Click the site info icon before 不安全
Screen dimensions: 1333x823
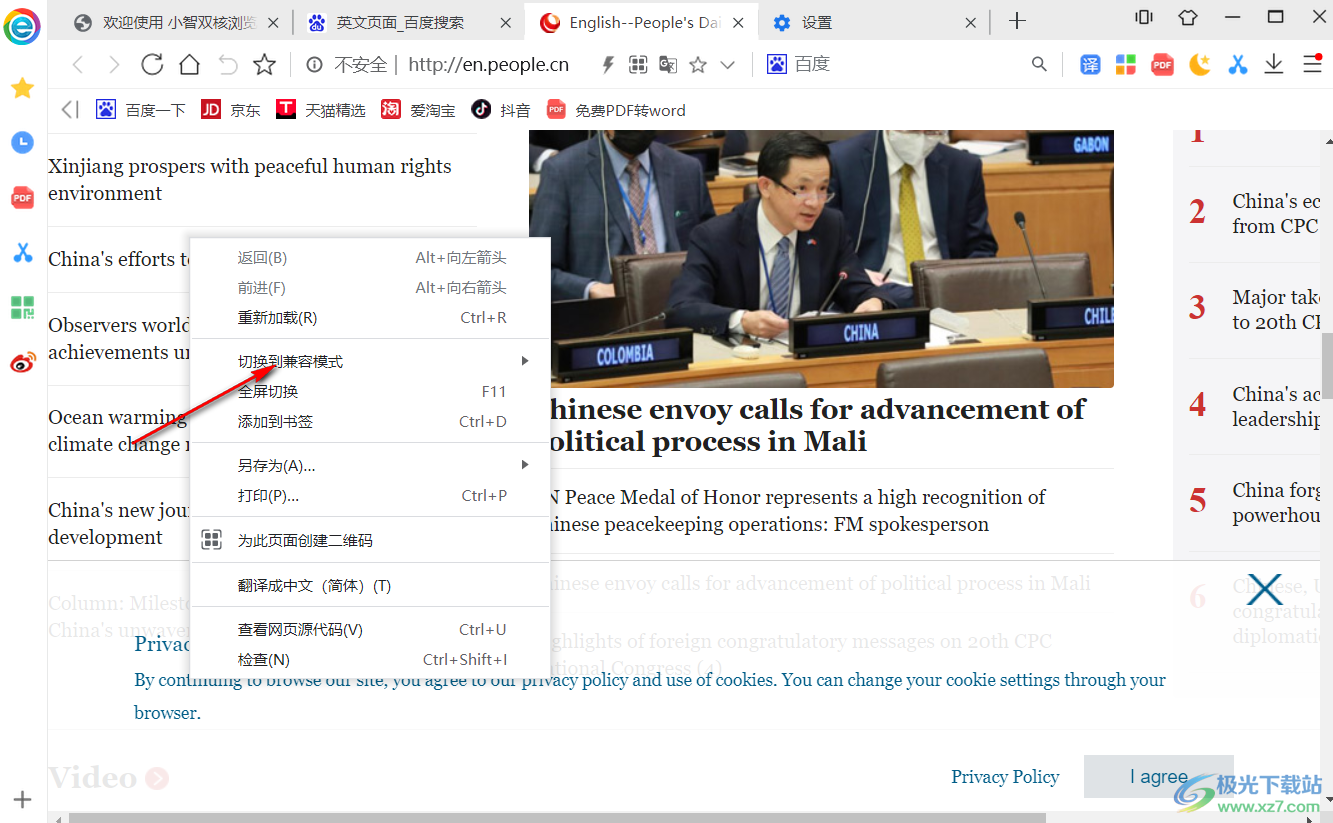pyautogui.click(x=314, y=65)
